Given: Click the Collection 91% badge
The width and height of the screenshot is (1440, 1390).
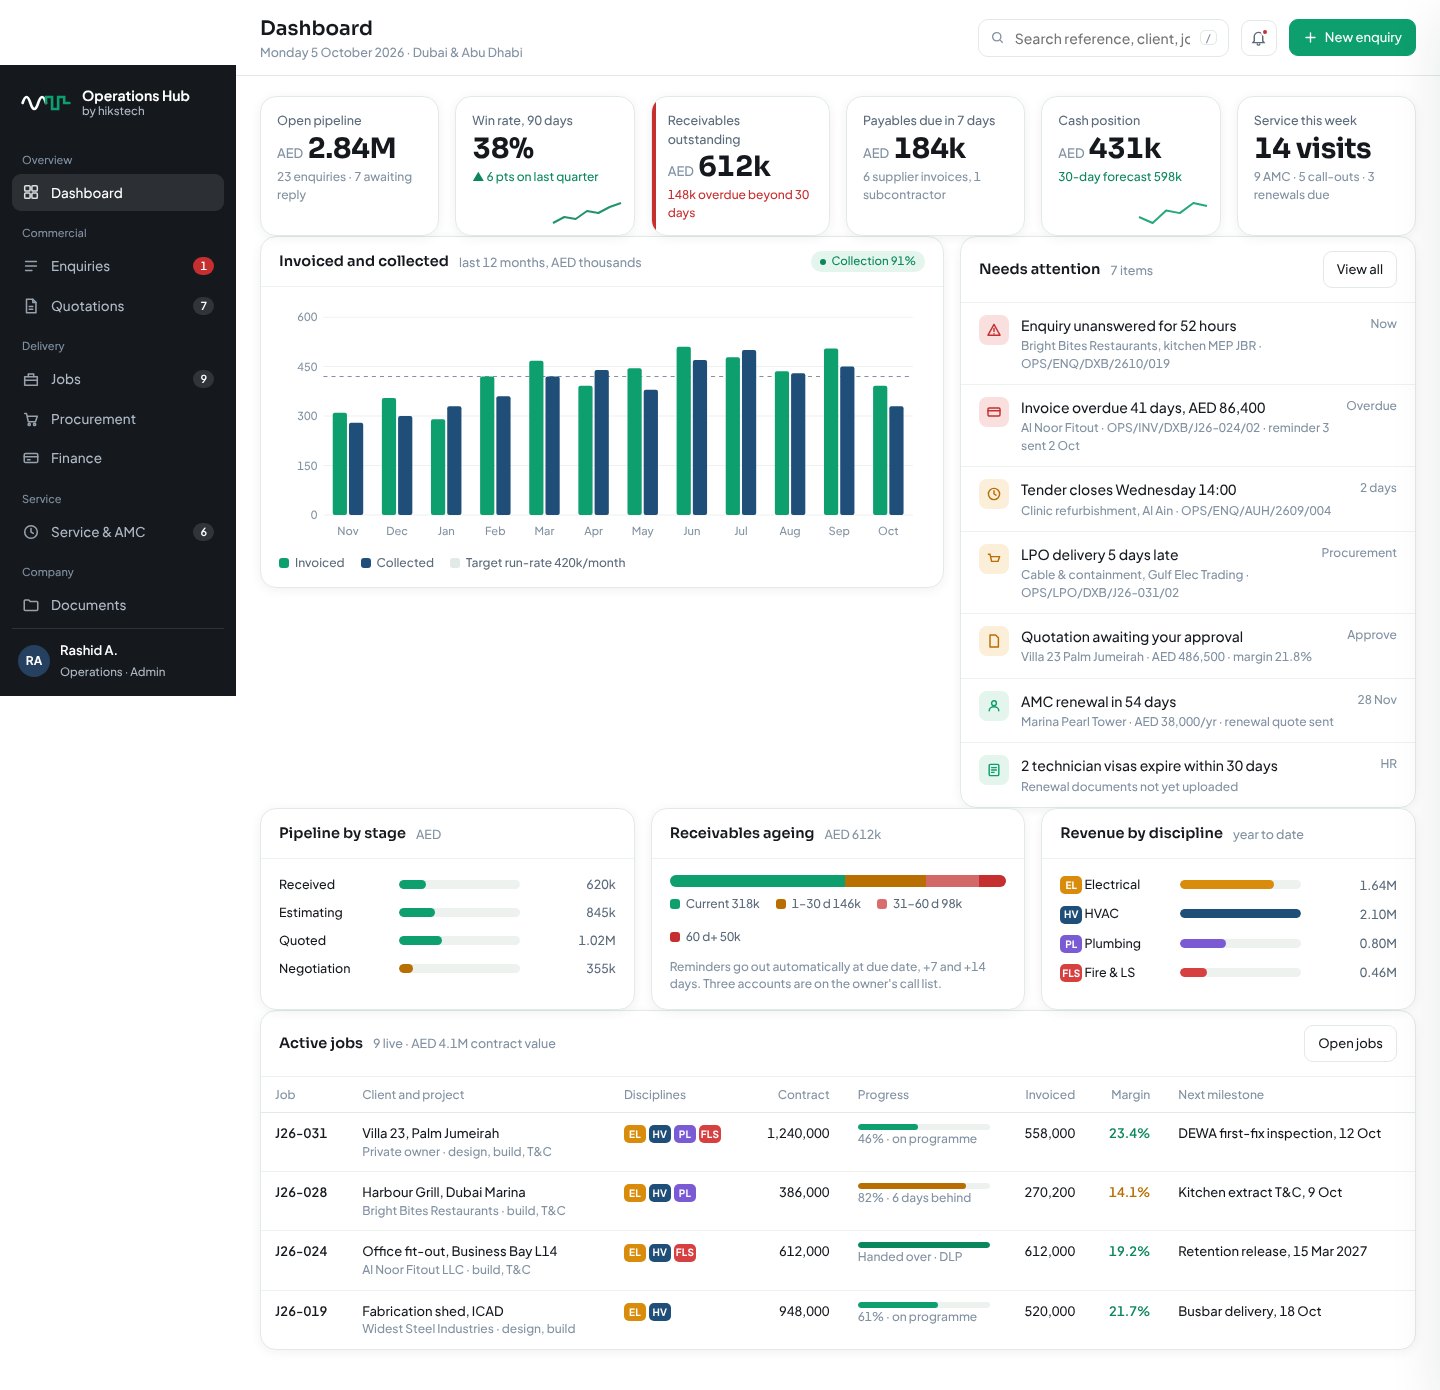Looking at the screenshot, I should coord(867,261).
